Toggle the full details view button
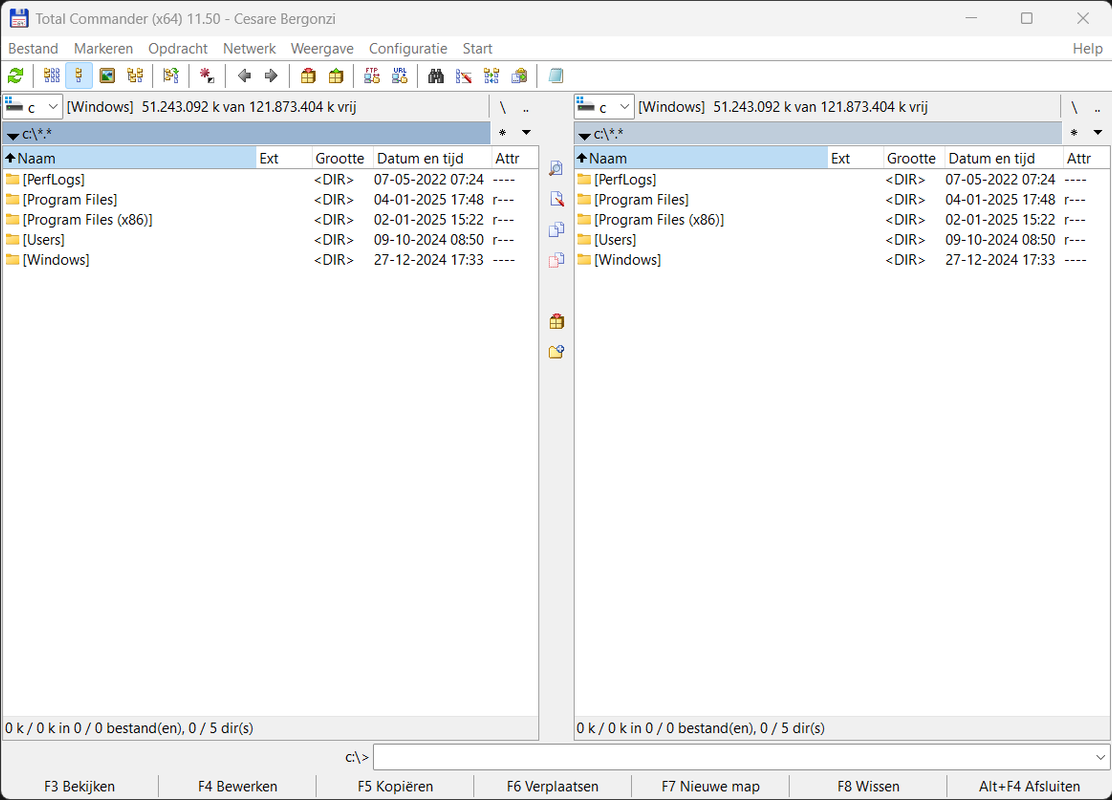 point(79,76)
